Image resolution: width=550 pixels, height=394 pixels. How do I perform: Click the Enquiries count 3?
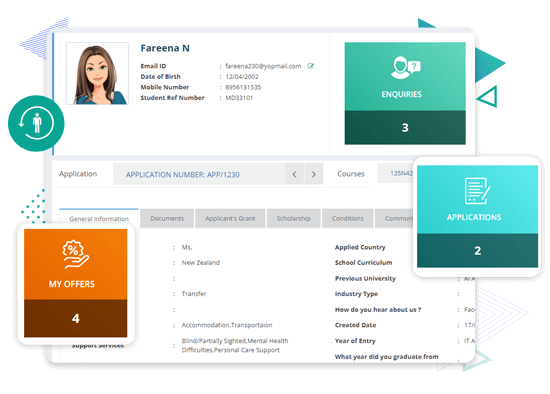coord(405,128)
